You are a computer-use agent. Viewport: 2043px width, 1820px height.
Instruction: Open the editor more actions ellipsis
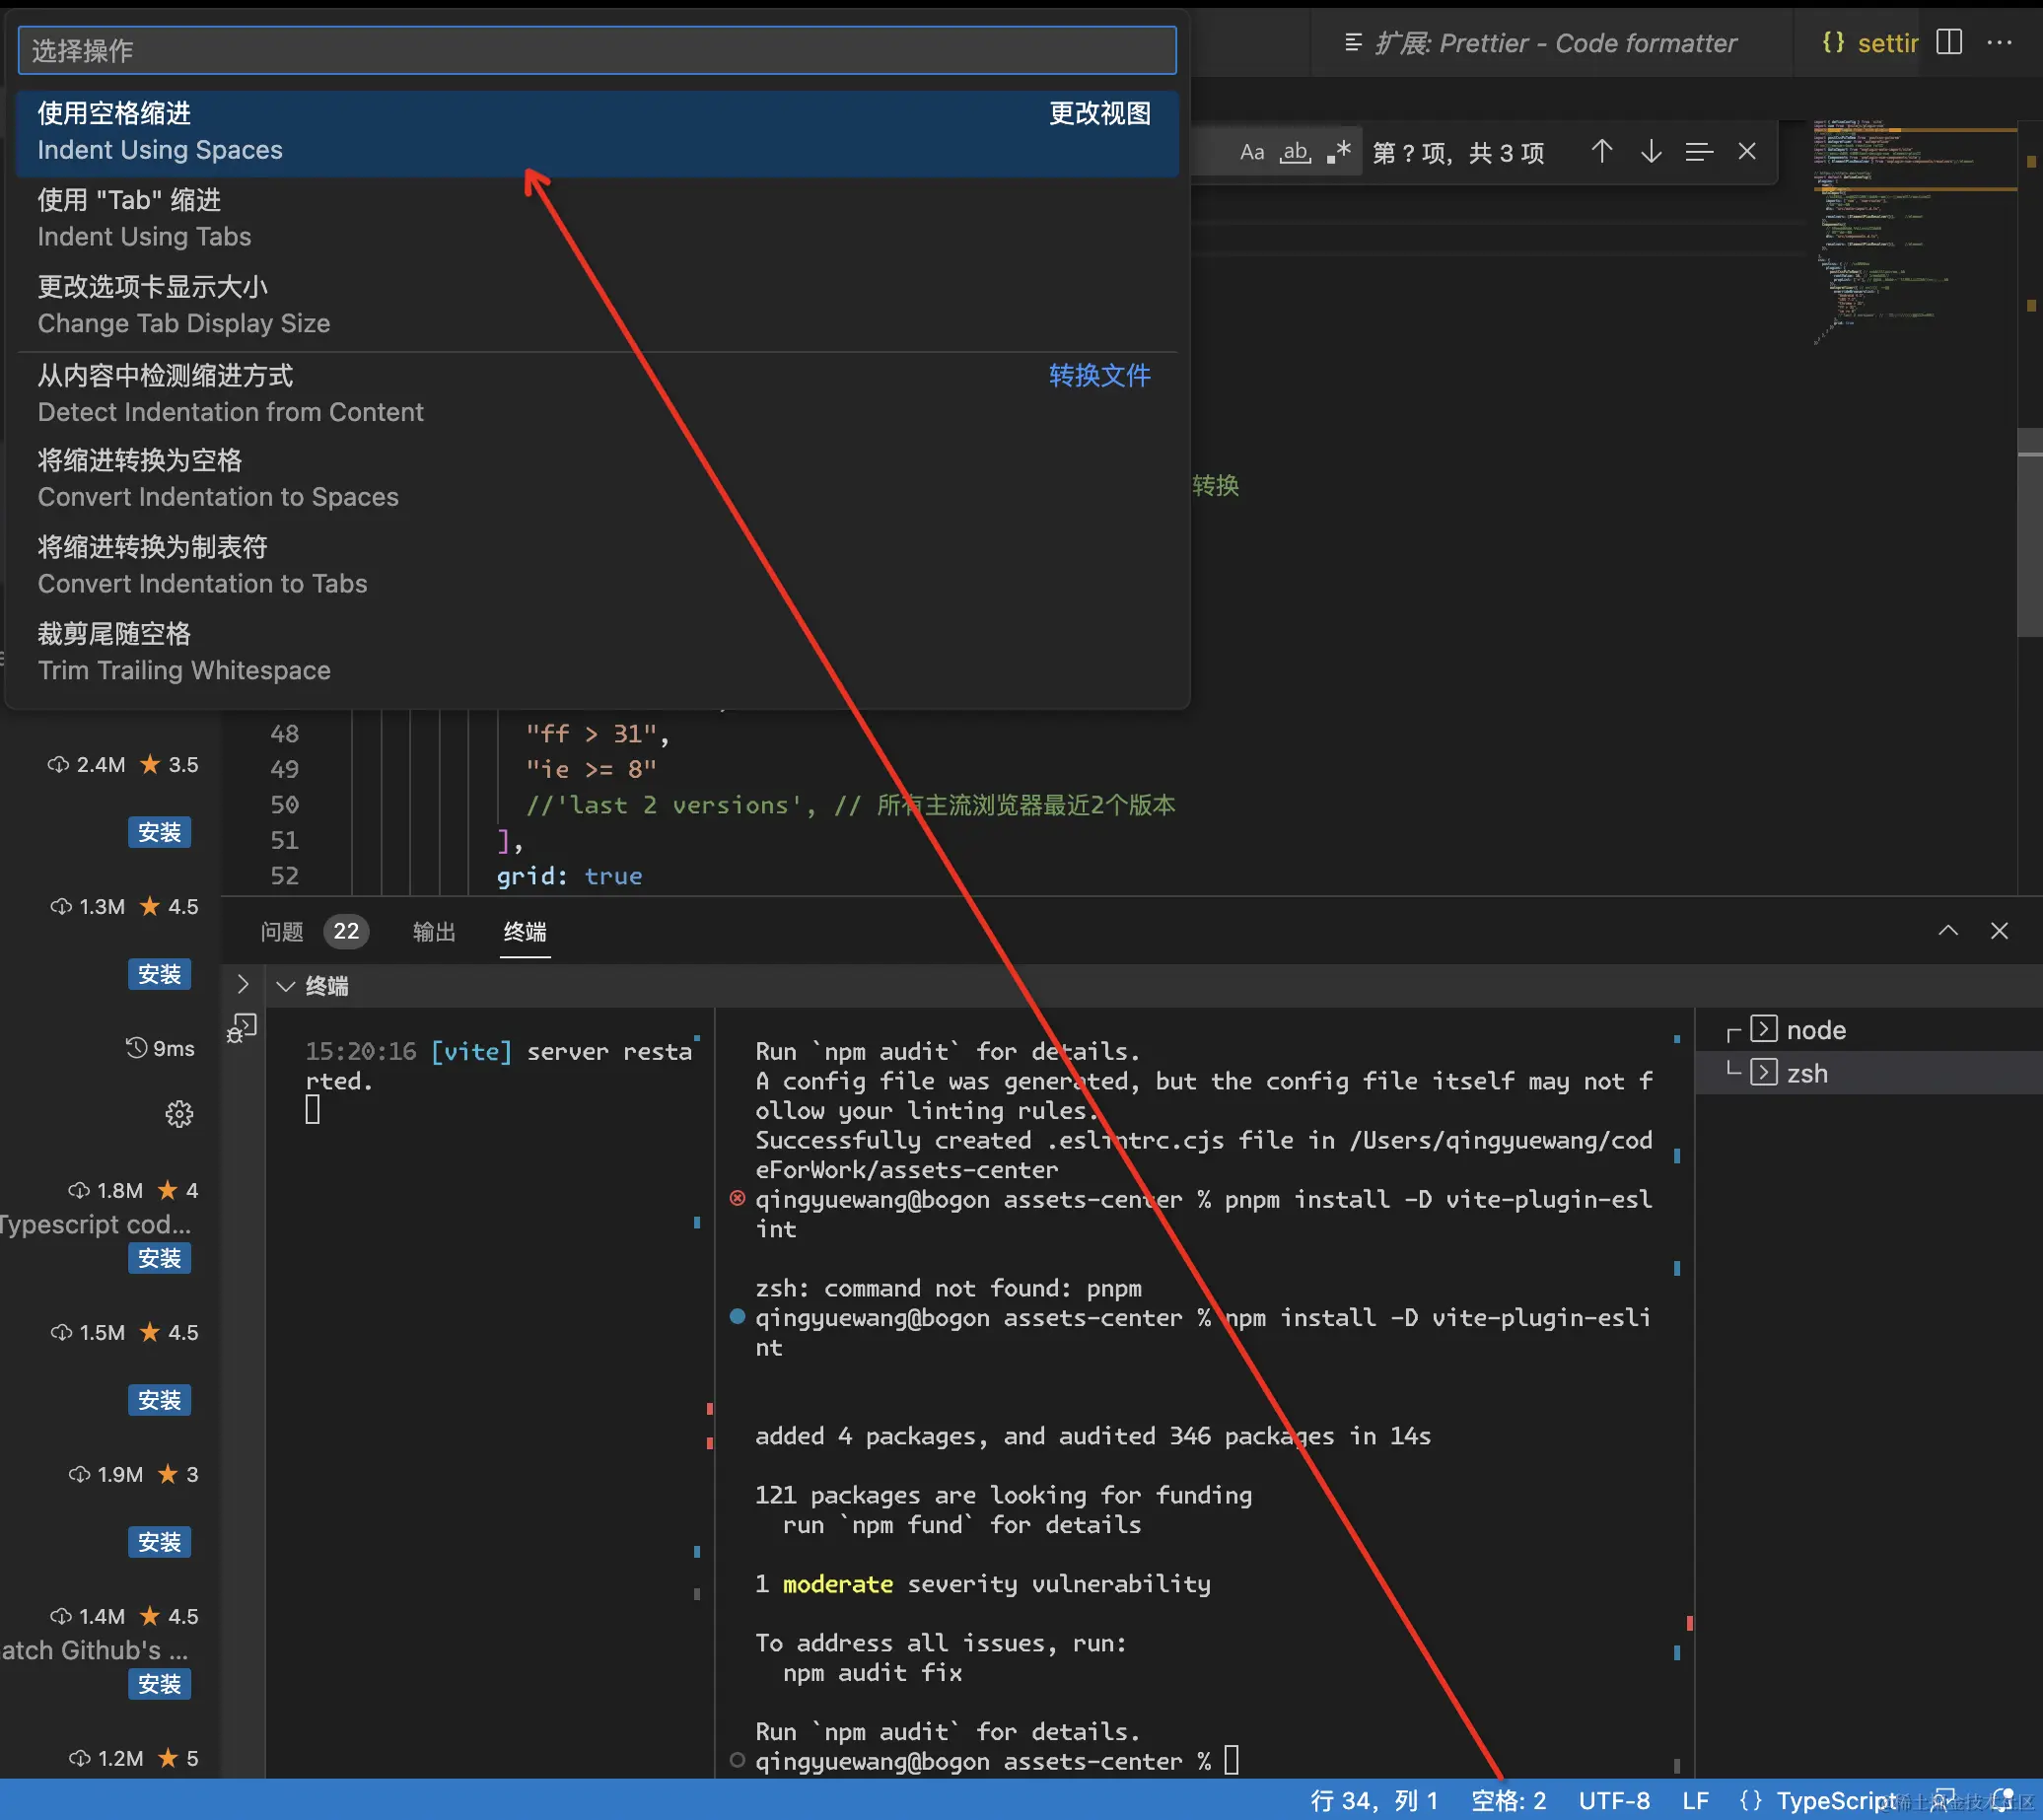pyautogui.click(x=1999, y=42)
